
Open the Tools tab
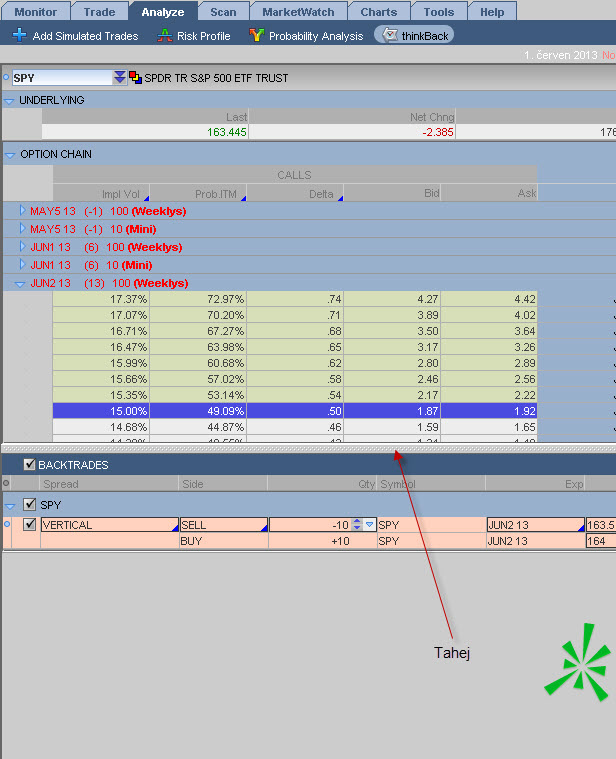coord(439,12)
